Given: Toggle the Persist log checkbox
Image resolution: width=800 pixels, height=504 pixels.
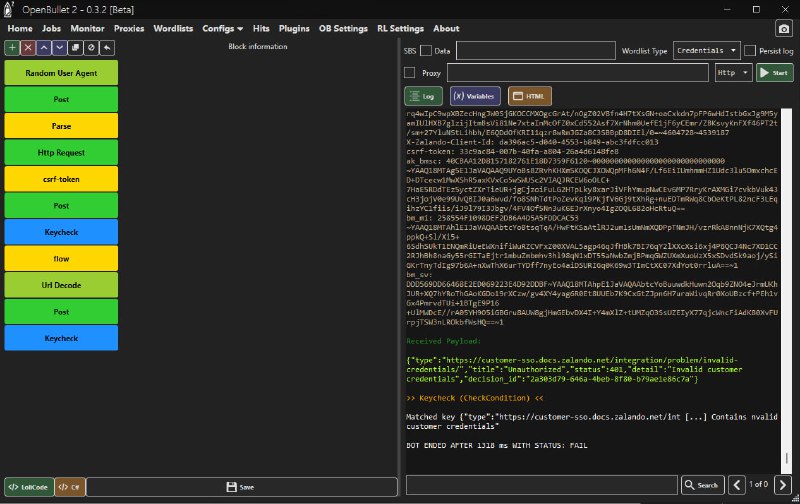Looking at the screenshot, I should click(x=749, y=51).
